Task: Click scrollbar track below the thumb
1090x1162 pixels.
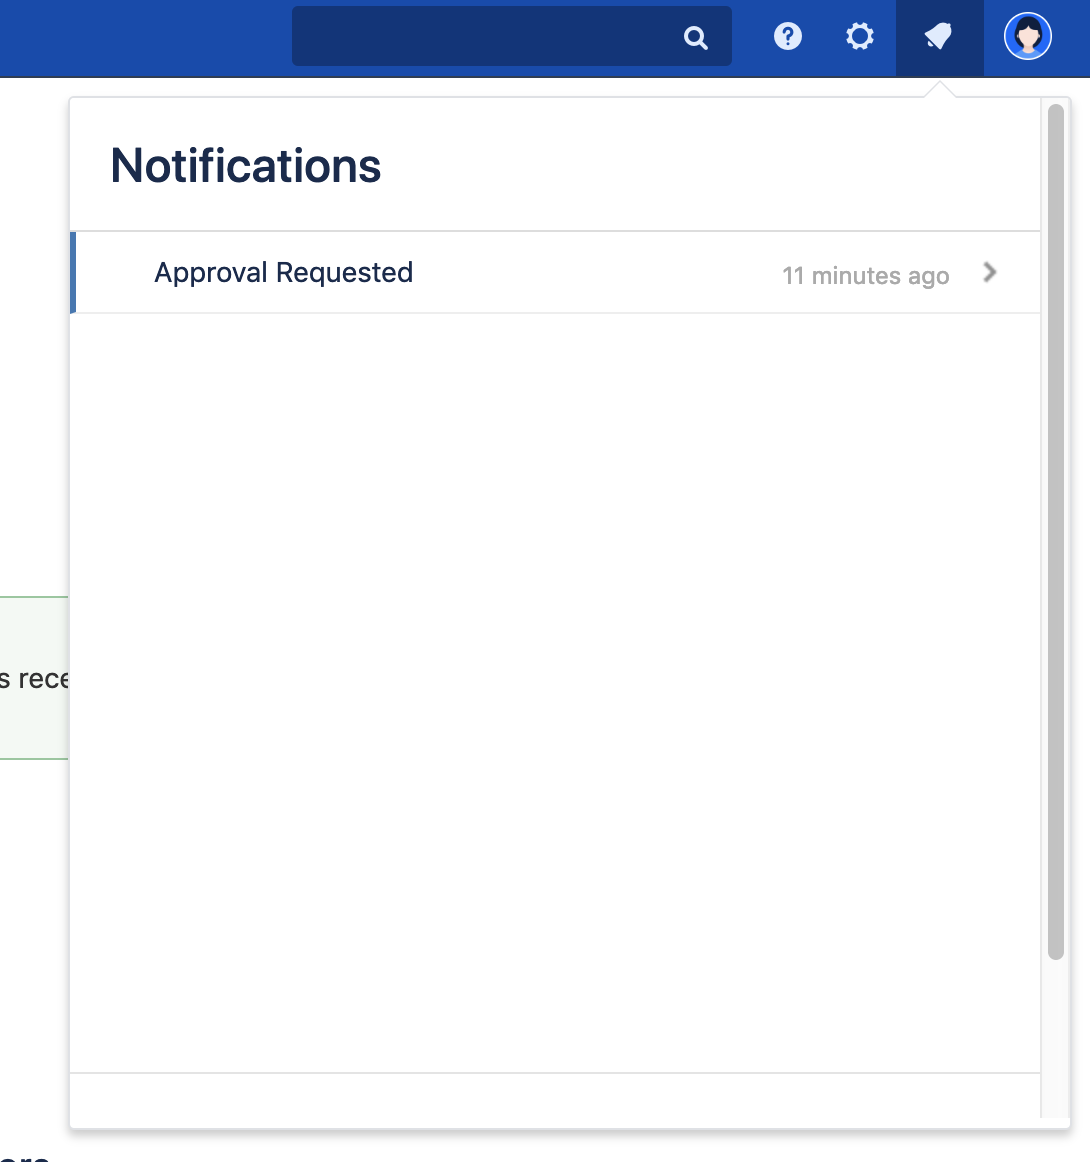Action: point(1055,1040)
